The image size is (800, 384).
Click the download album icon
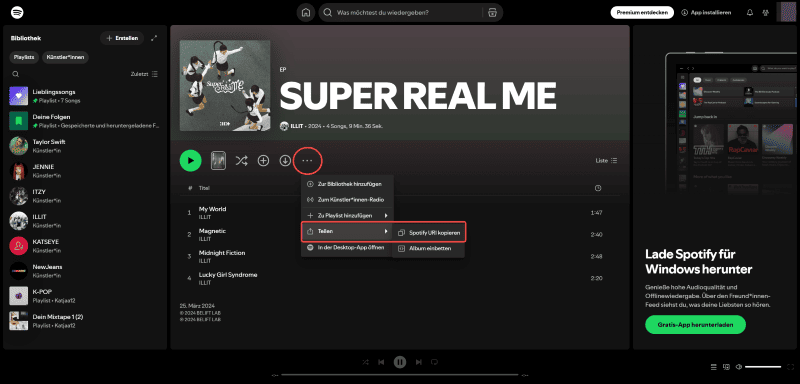tap(285, 161)
